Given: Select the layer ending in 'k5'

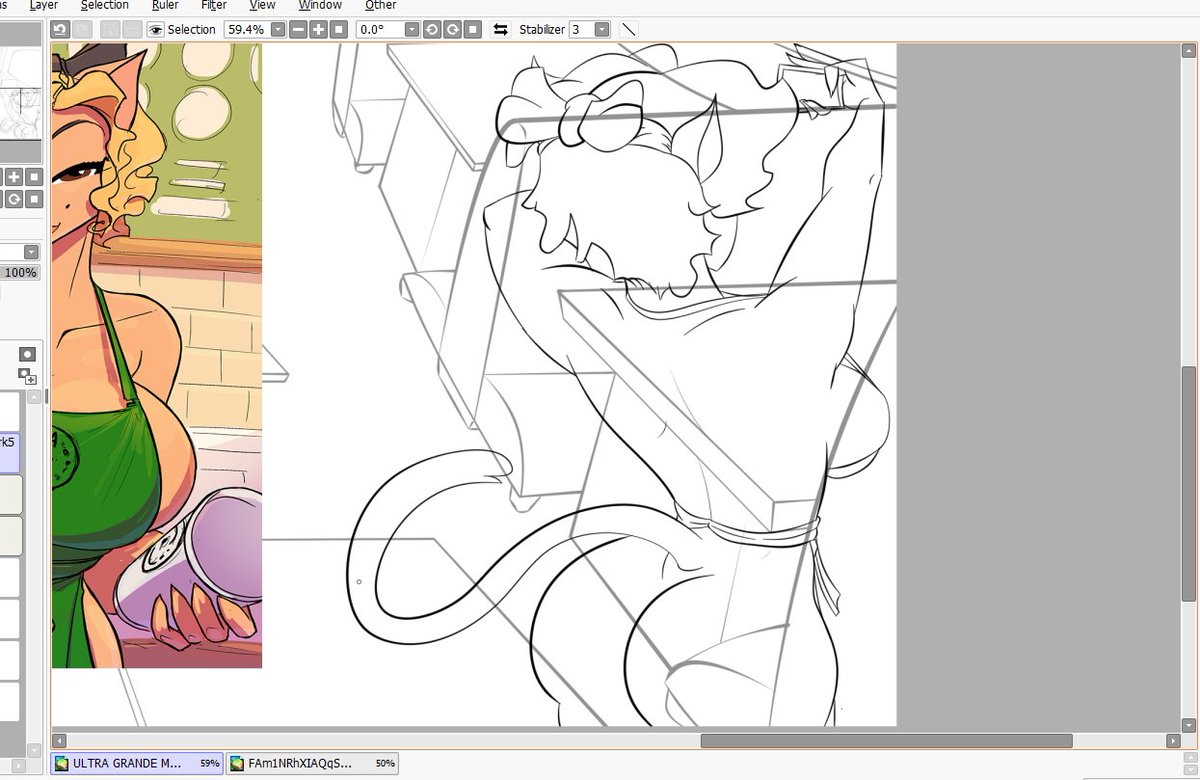Looking at the screenshot, I should (10, 451).
